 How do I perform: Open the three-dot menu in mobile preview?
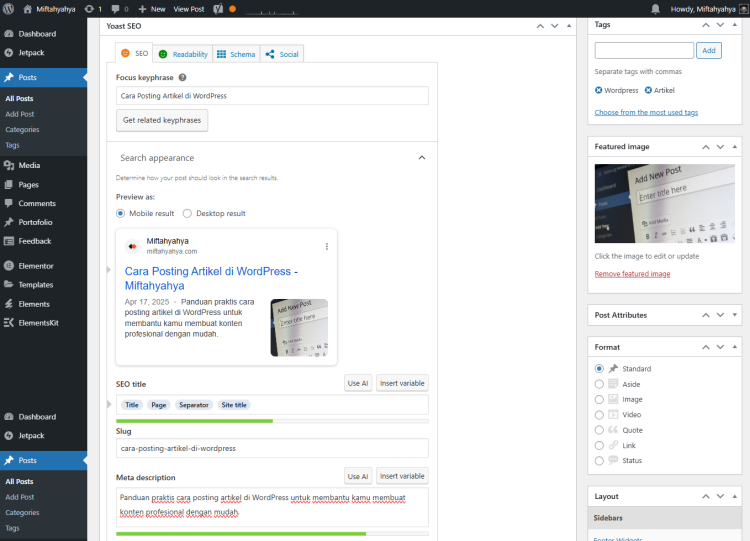click(326, 246)
